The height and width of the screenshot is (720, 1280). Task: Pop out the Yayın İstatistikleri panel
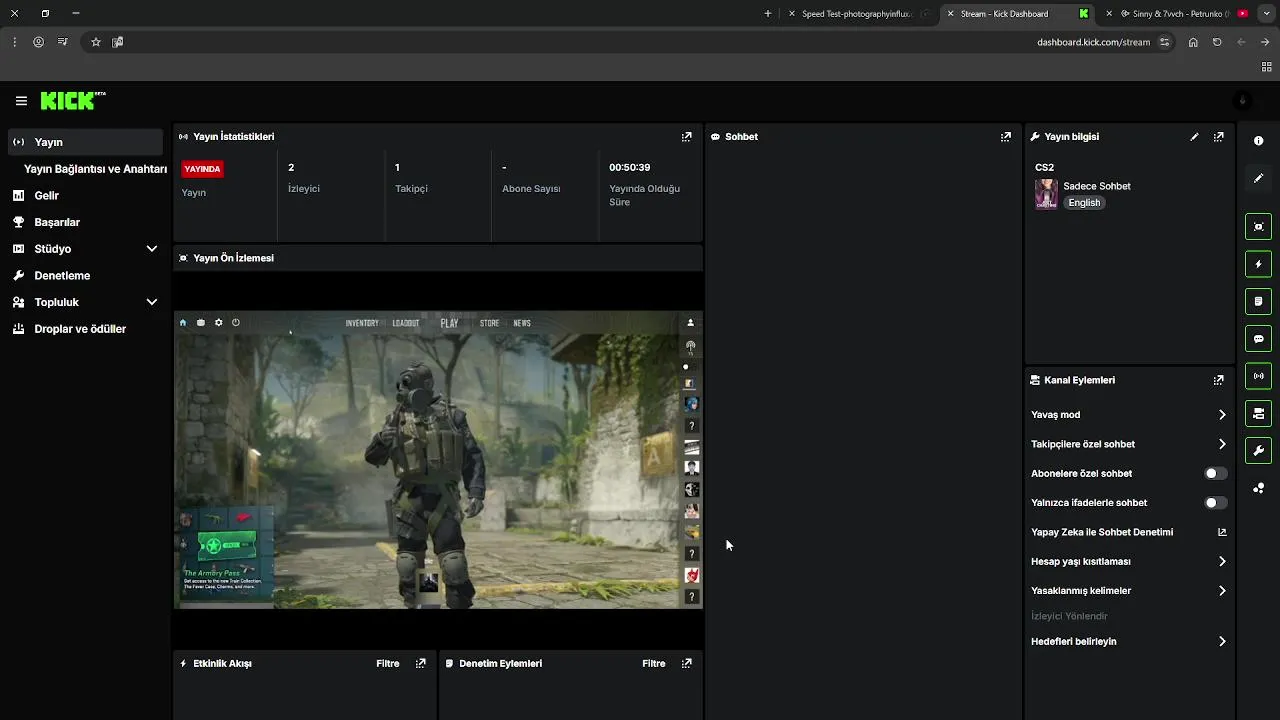(x=687, y=137)
